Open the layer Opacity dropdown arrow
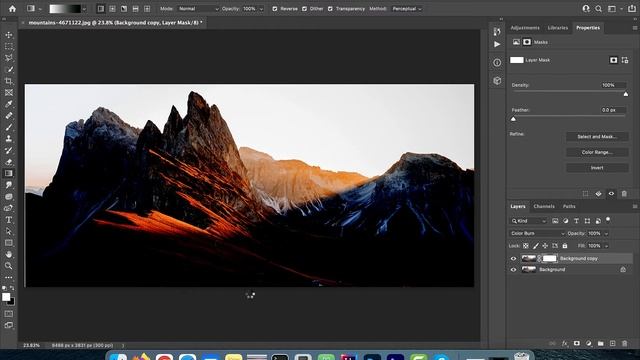The width and height of the screenshot is (640, 360). pos(606,234)
